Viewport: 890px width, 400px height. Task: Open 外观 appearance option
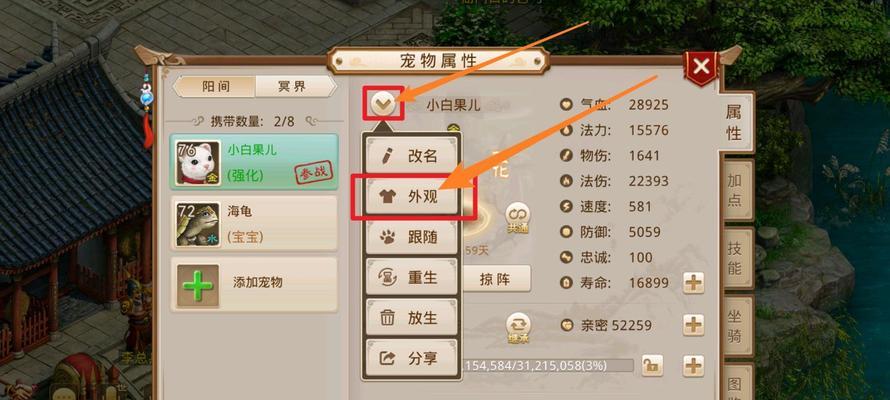(412, 196)
